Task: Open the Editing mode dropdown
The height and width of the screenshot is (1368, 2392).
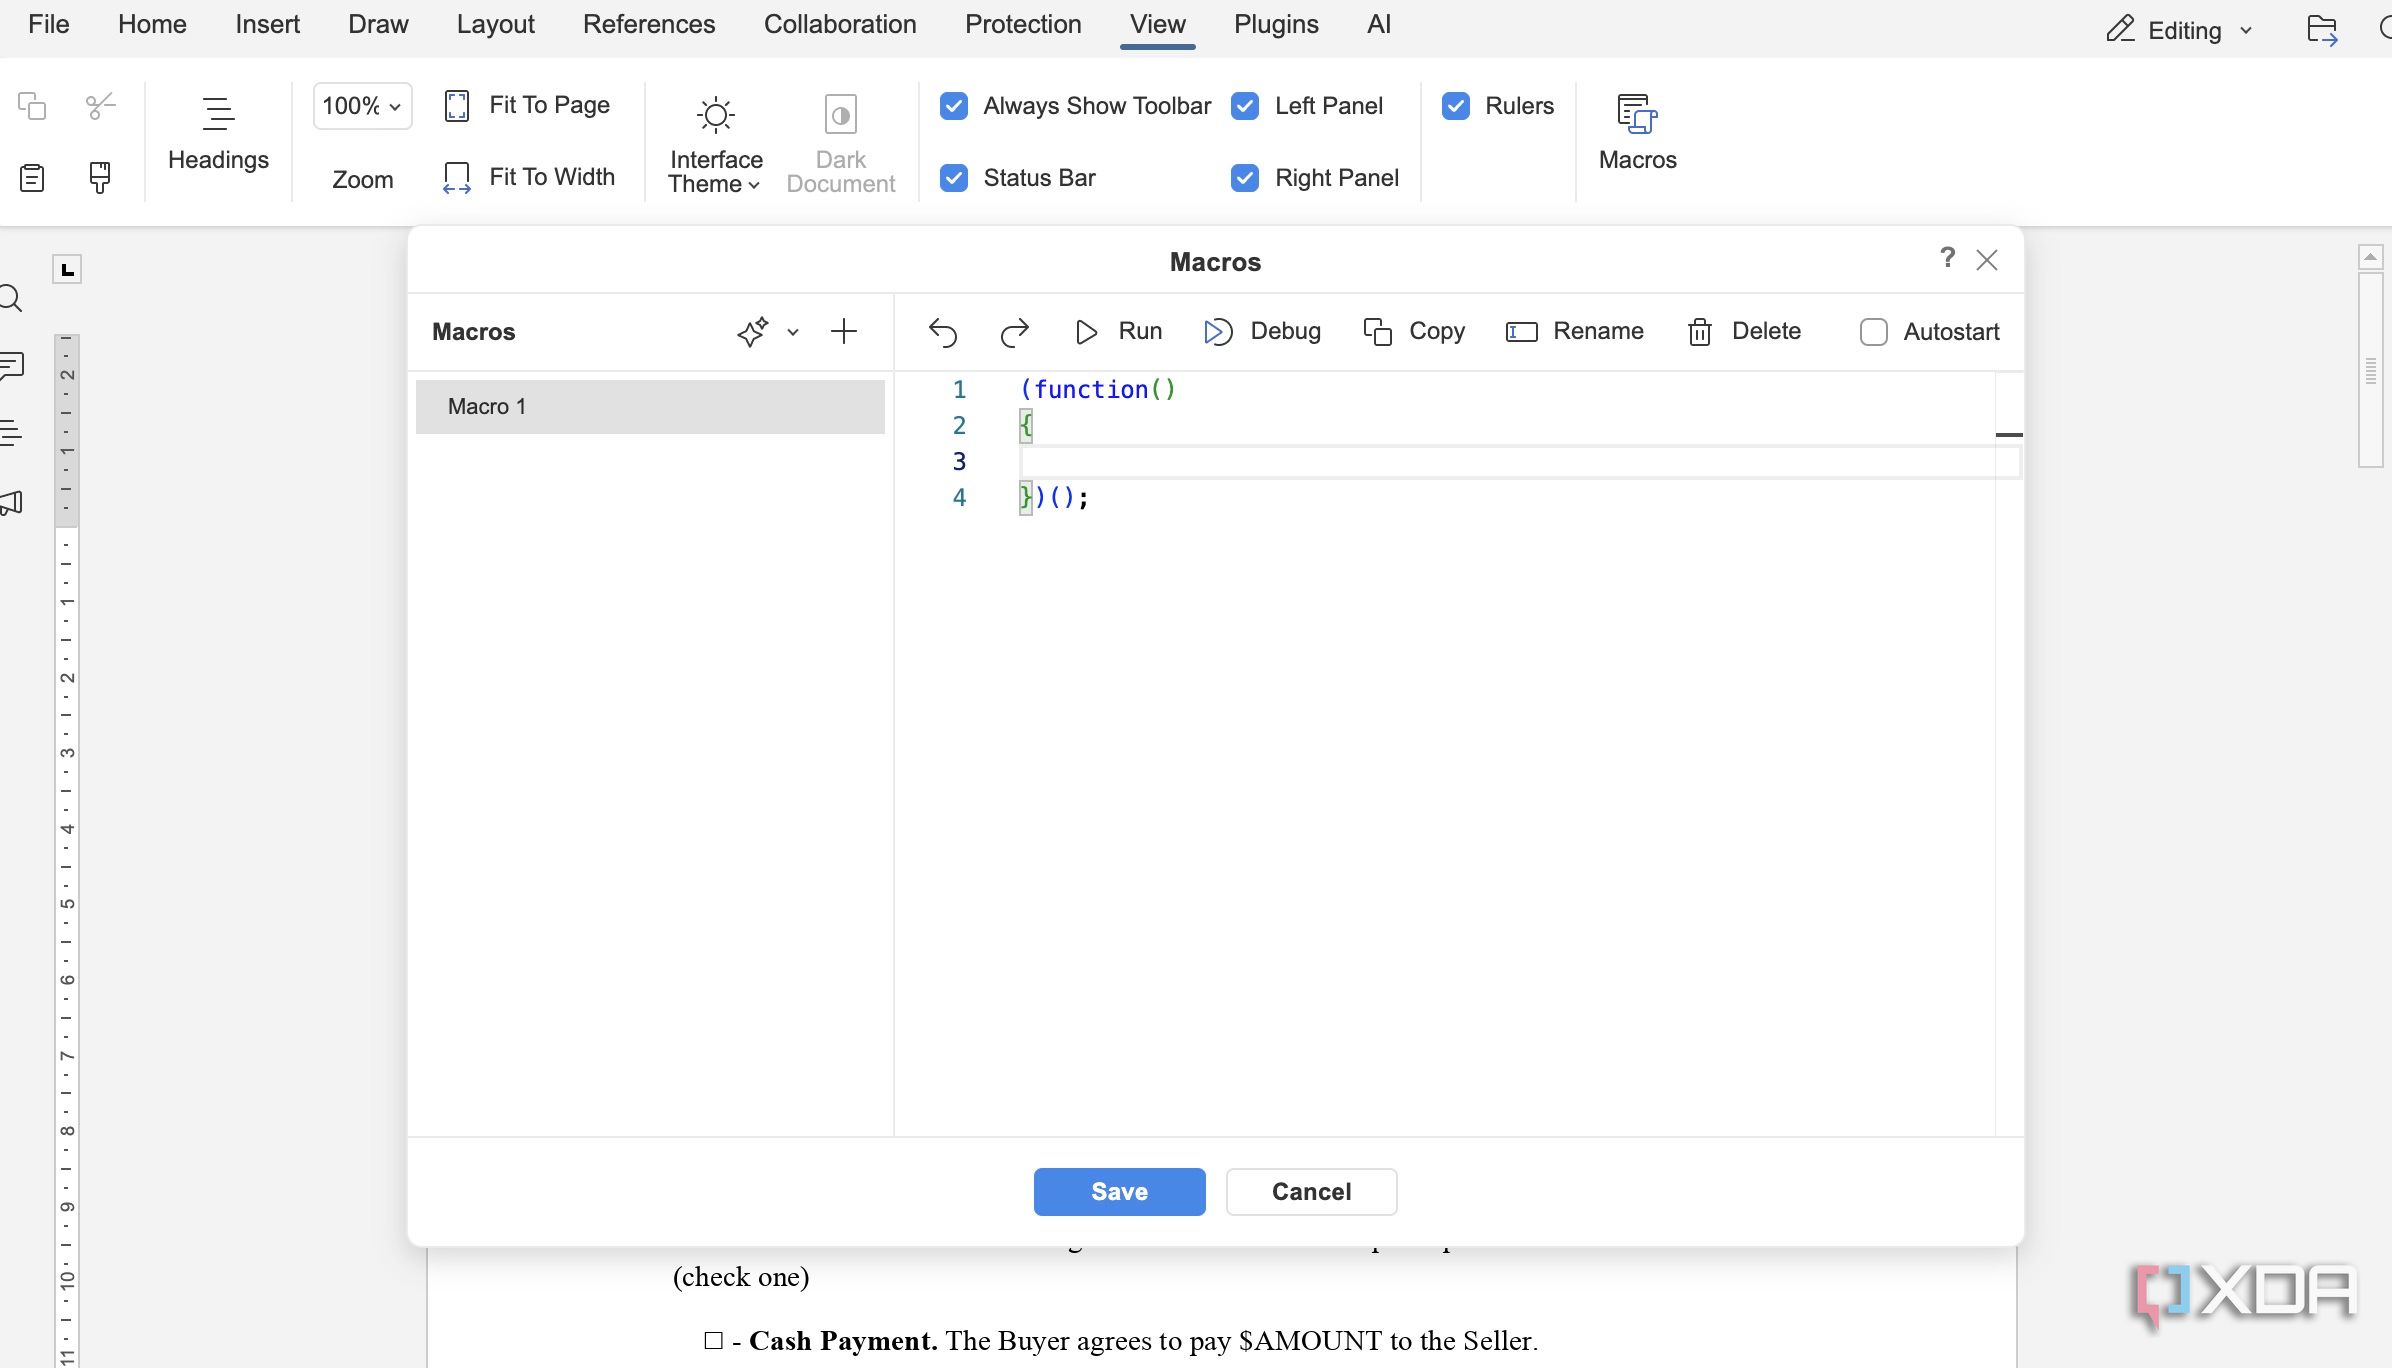Action: (2180, 30)
